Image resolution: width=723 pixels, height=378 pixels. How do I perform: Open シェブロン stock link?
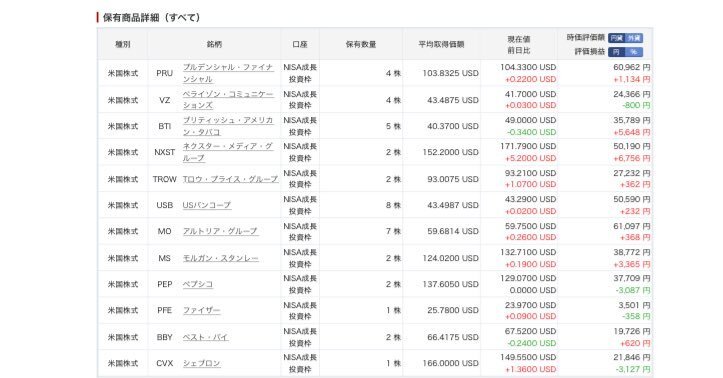pyautogui.click(x=201, y=363)
